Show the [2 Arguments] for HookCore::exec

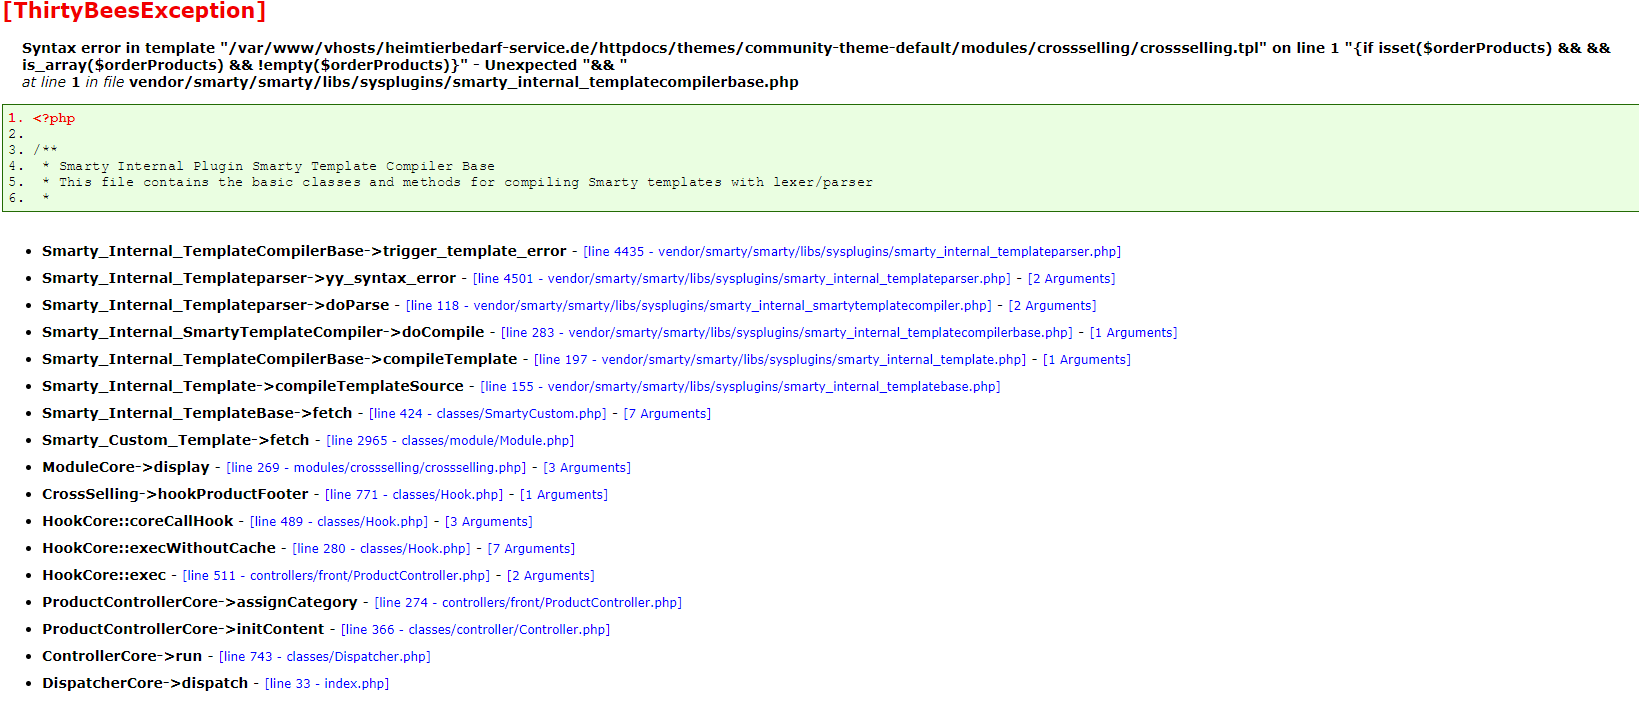pyautogui.click(x=550, y=576)
